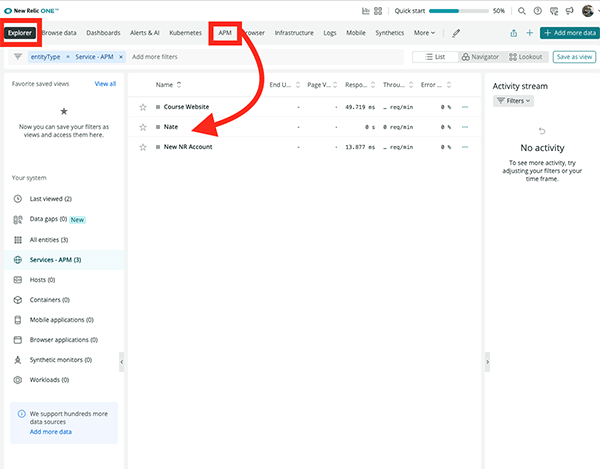Click the pencil edit navigation icon
This screenshot has width=600, height=469.
(456, 33)
